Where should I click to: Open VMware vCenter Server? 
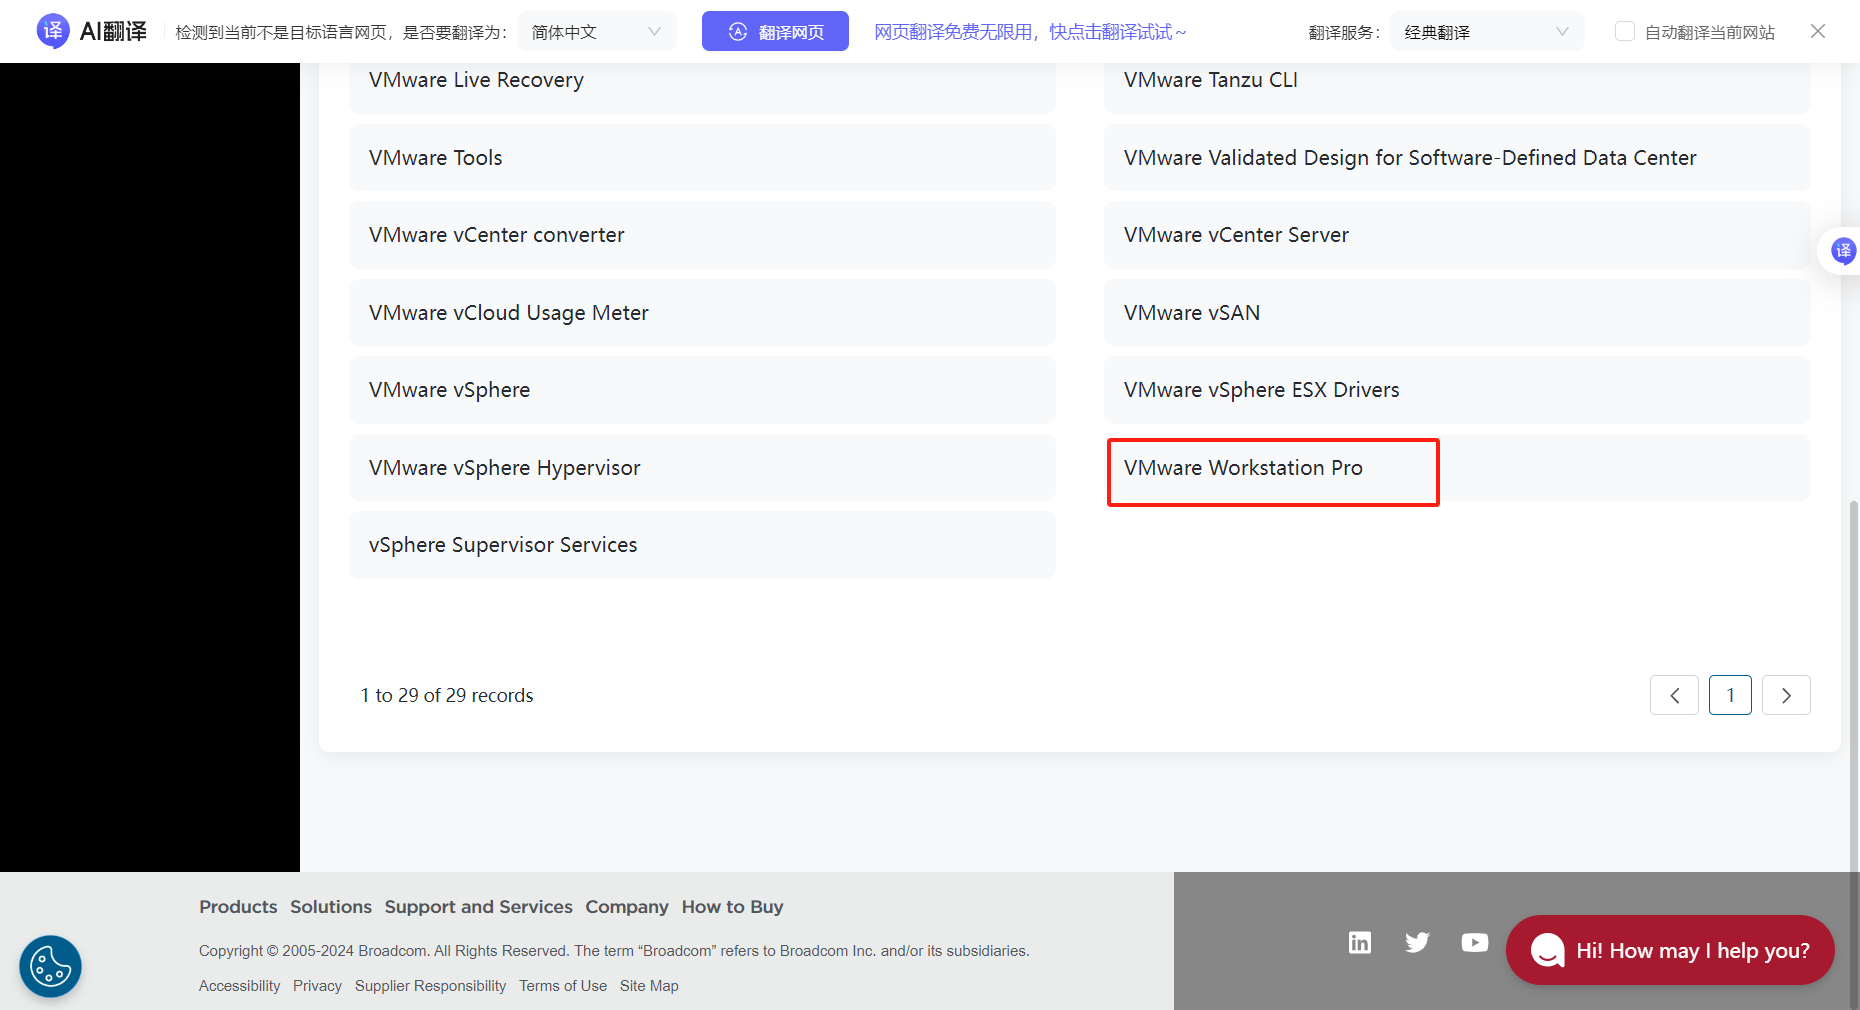tap(1457, 235)
